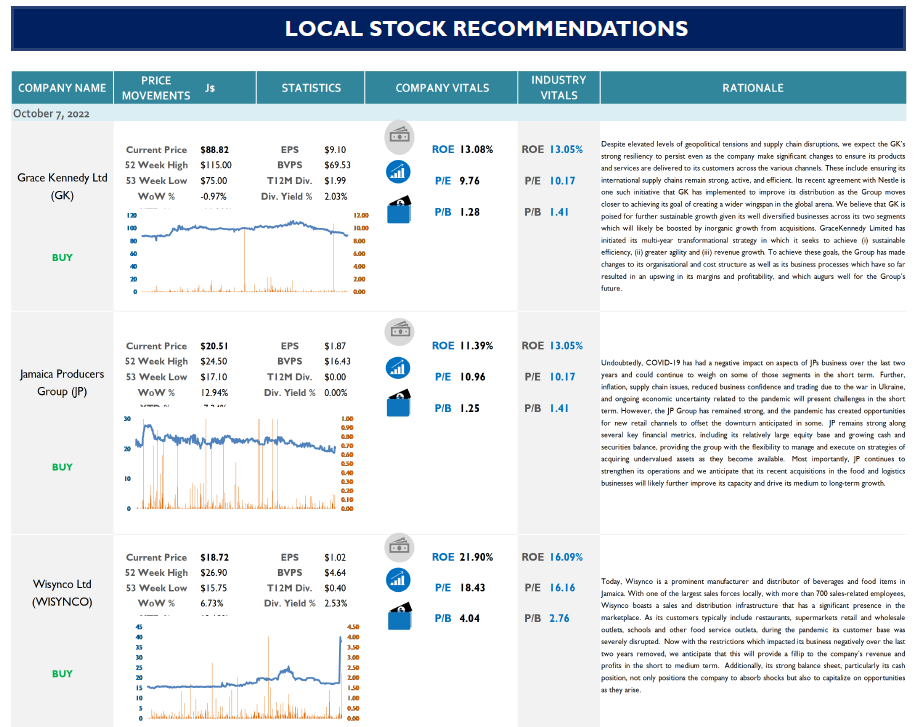Click company P/B 1.25 for Jamaica Producers

pos(469,408)
